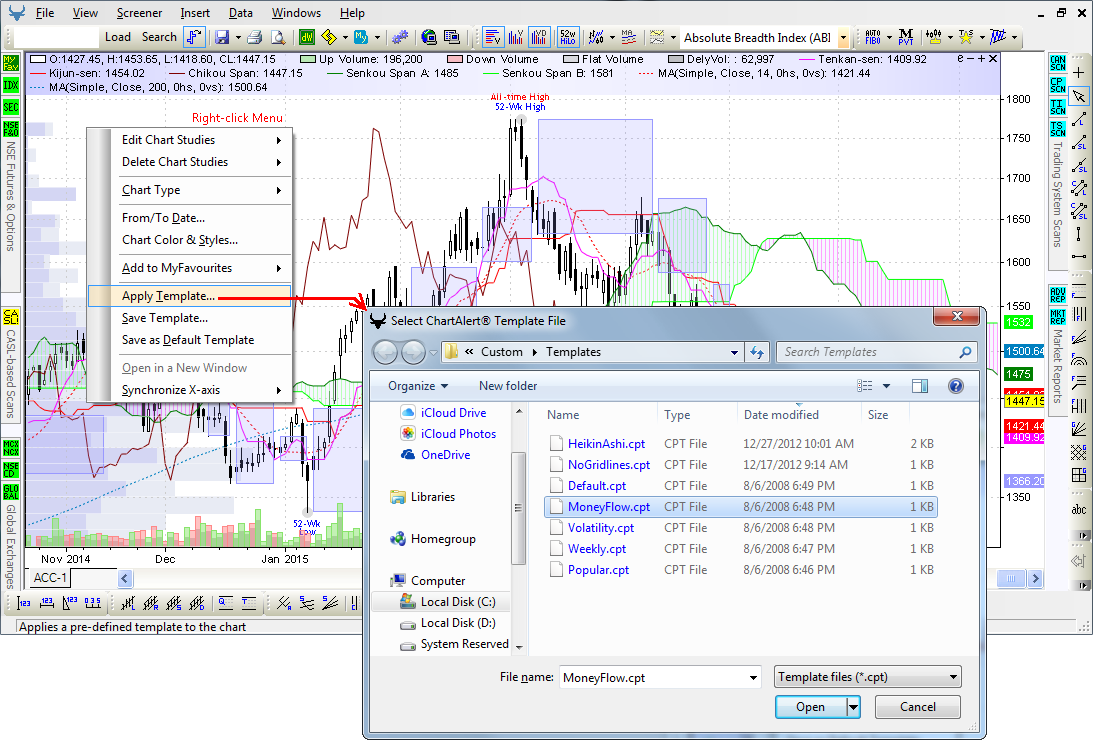Viewport: 1093px width, 740px height.
Task: Open the Windows menu
Action: (x=296, y=13)
